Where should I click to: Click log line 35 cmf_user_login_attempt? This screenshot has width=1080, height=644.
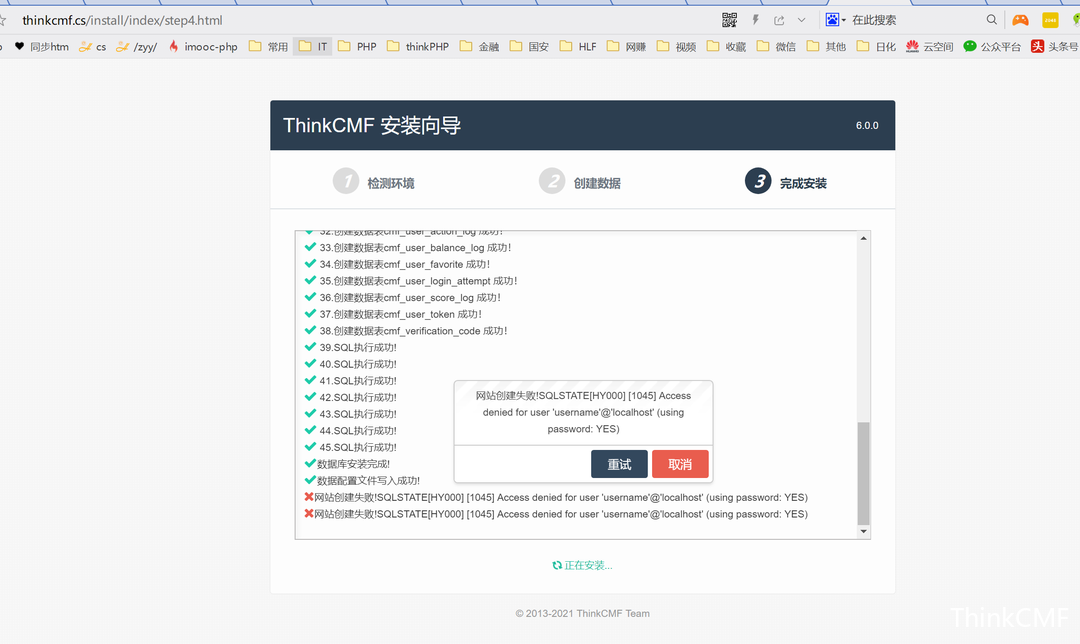pos(418,281)
